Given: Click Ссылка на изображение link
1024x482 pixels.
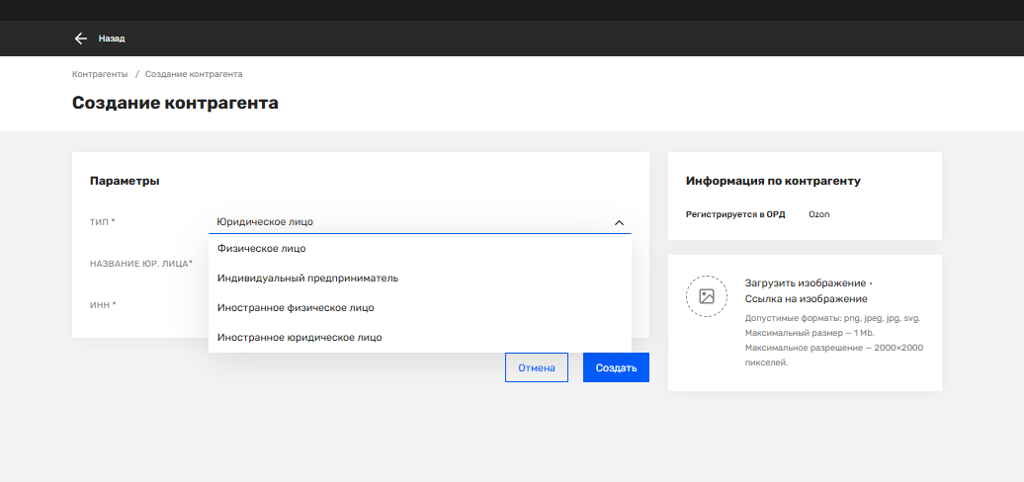Looking at the screenshot, I should pos(806,299).
